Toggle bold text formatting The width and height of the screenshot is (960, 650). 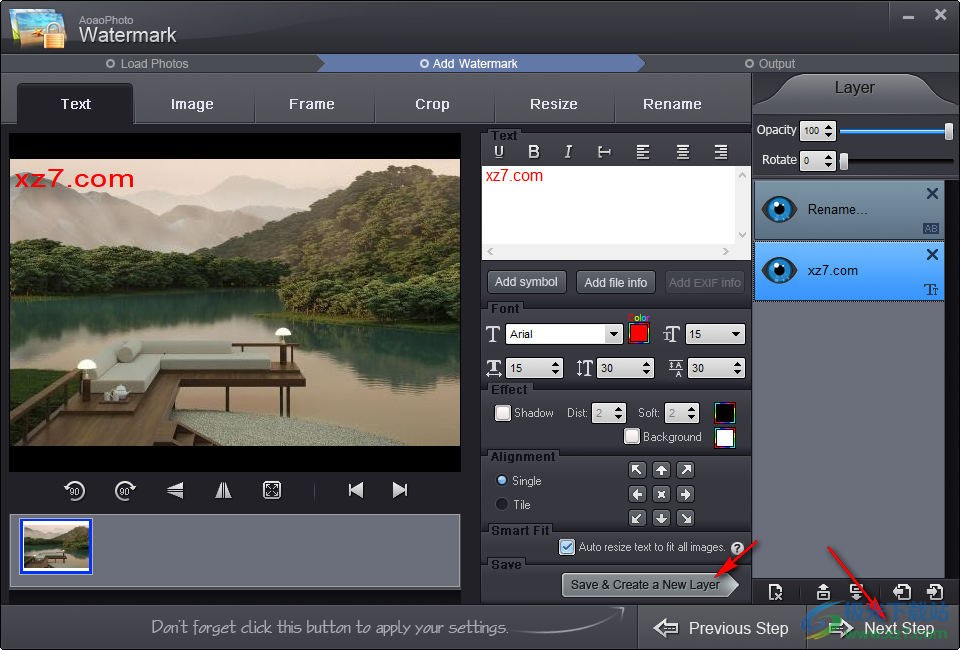[534, 152]
